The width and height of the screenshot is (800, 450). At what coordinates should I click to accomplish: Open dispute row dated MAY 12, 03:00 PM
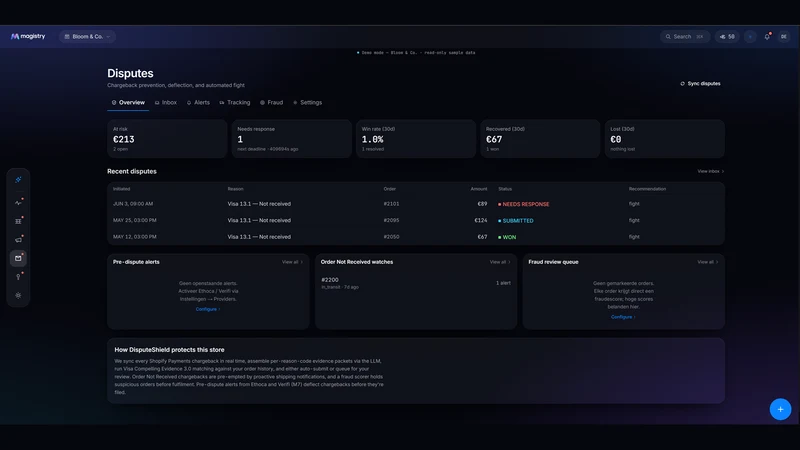(x=416, y=237)
